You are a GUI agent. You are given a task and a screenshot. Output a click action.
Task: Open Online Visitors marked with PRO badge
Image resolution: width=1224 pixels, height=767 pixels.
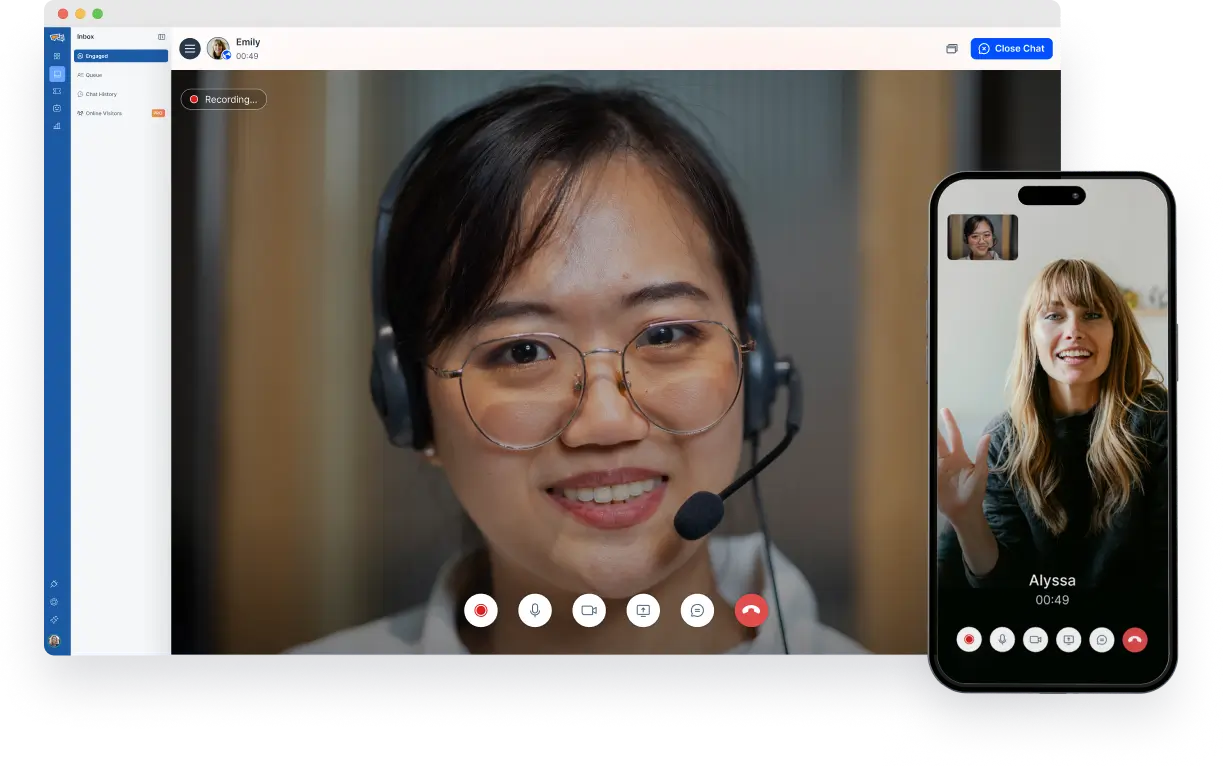103,113
